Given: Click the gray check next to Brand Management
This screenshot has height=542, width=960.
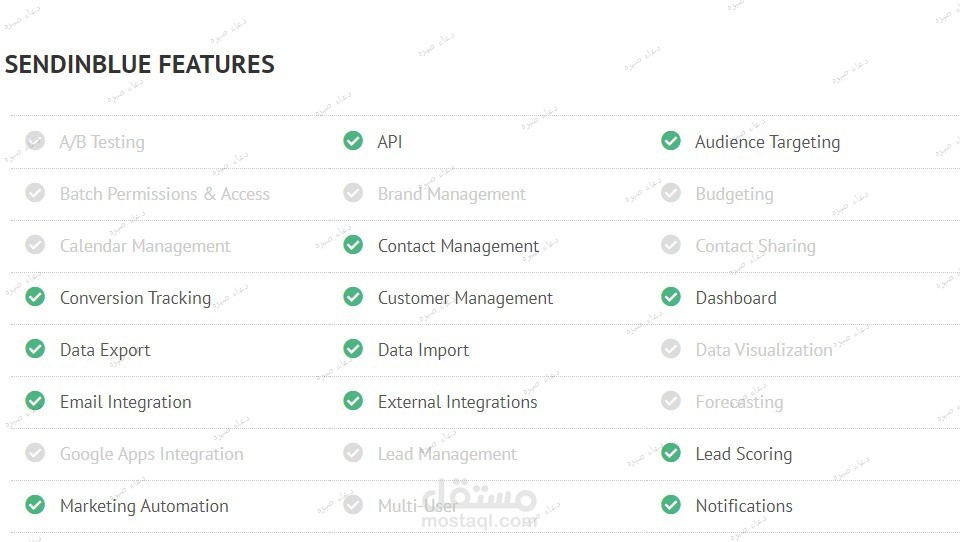Looking at the screenshot, I should tap(353, 193).
